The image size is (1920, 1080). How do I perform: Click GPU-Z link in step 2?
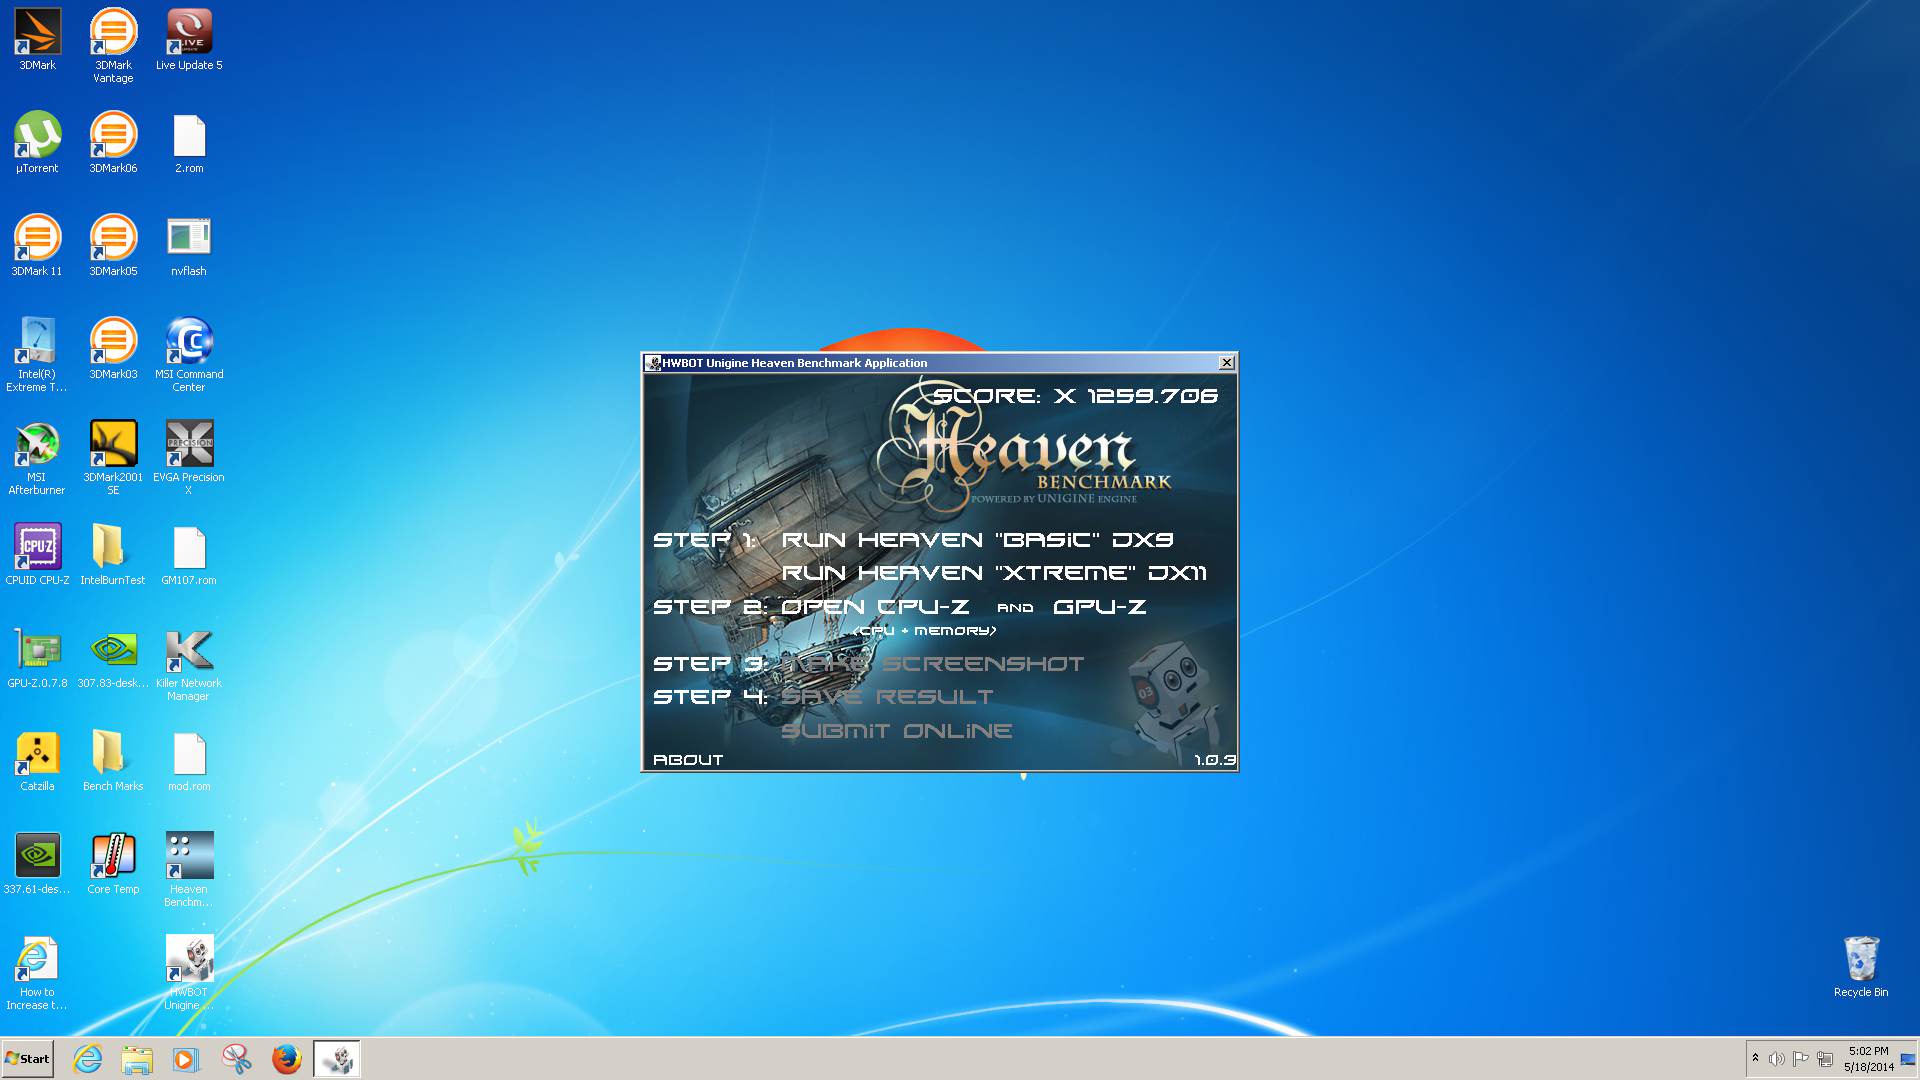tap(1099, 607)
